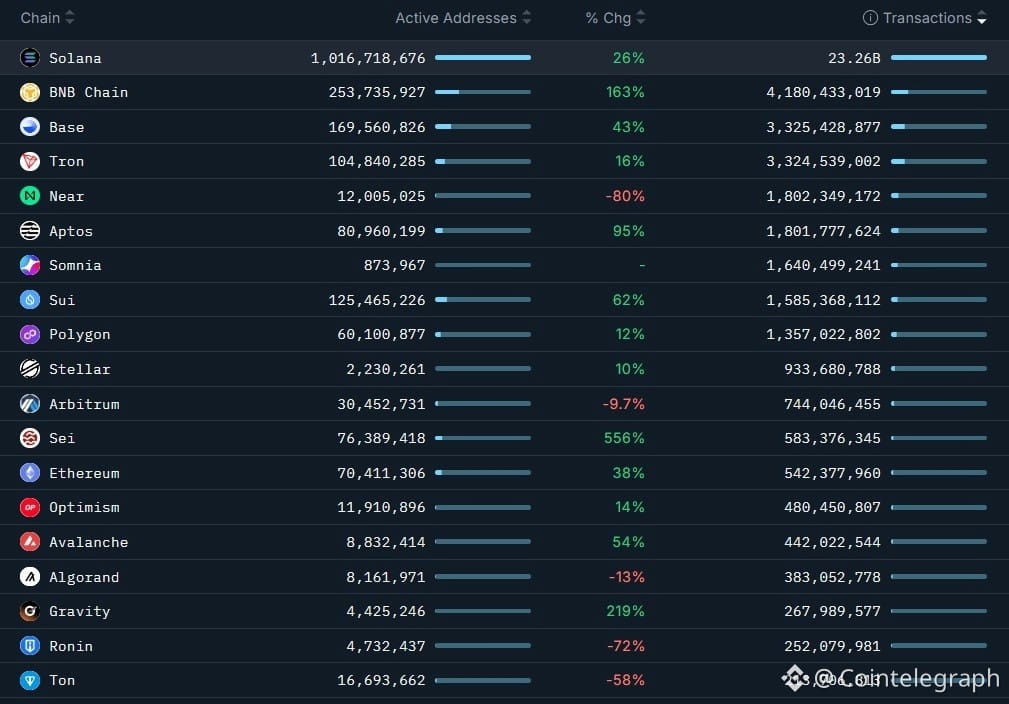Open the Polygon chain row
The width and height of the screenshot is (1009, 704).
79,334
